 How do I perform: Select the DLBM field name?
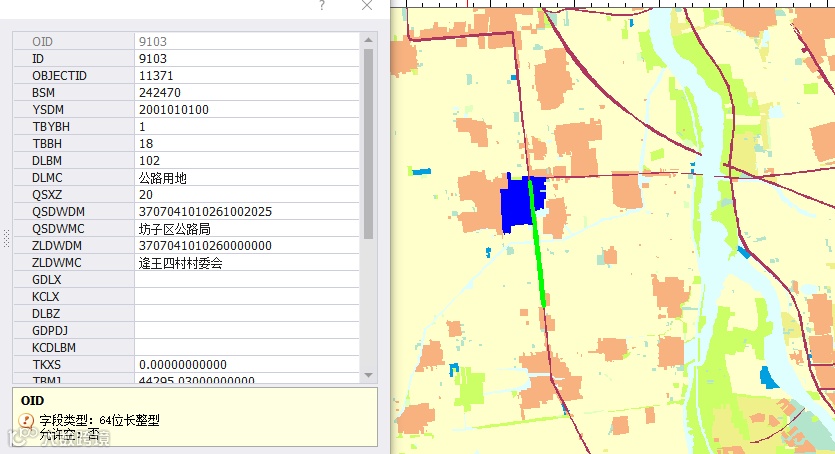(47, 161)
